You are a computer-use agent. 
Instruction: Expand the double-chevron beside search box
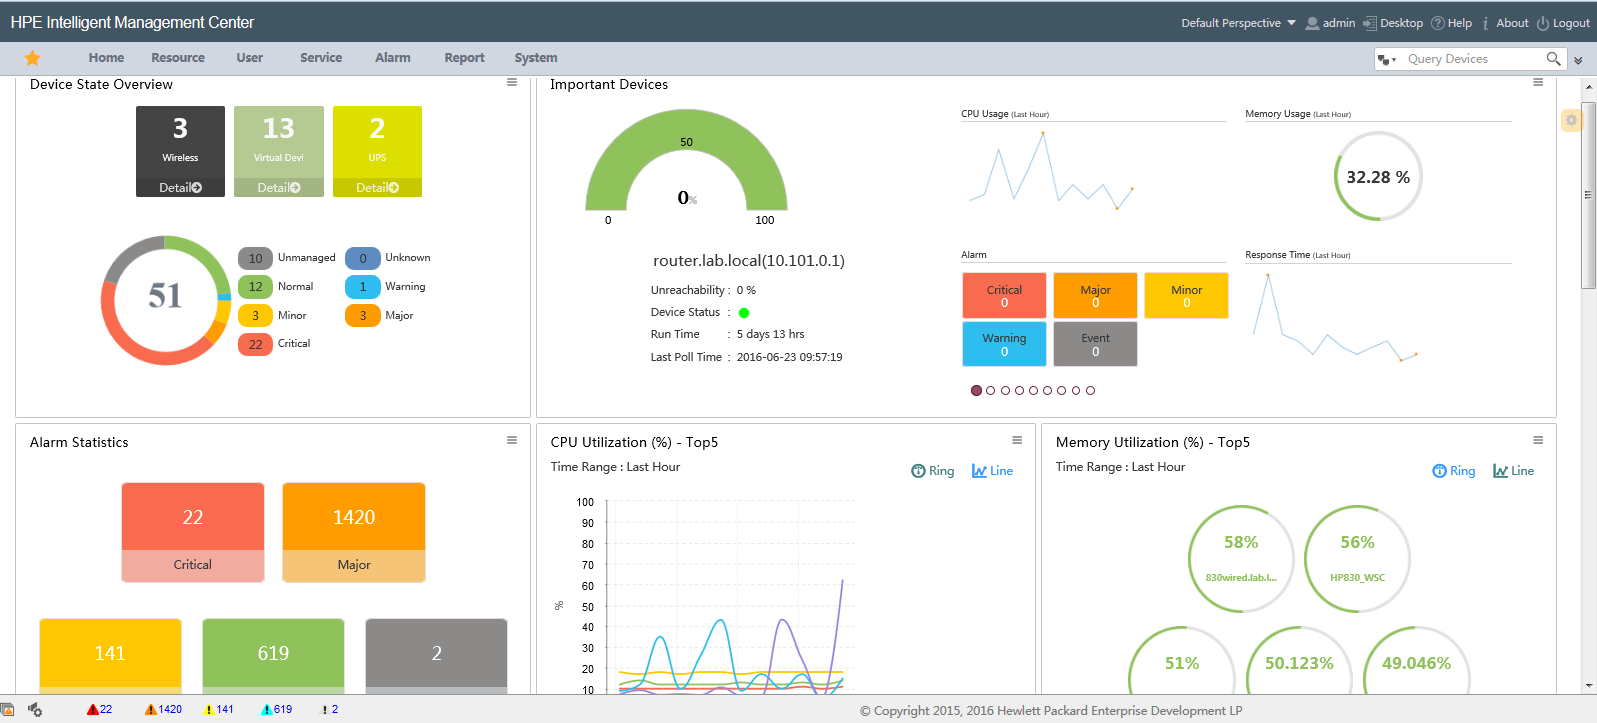[x=1578, y=60]
